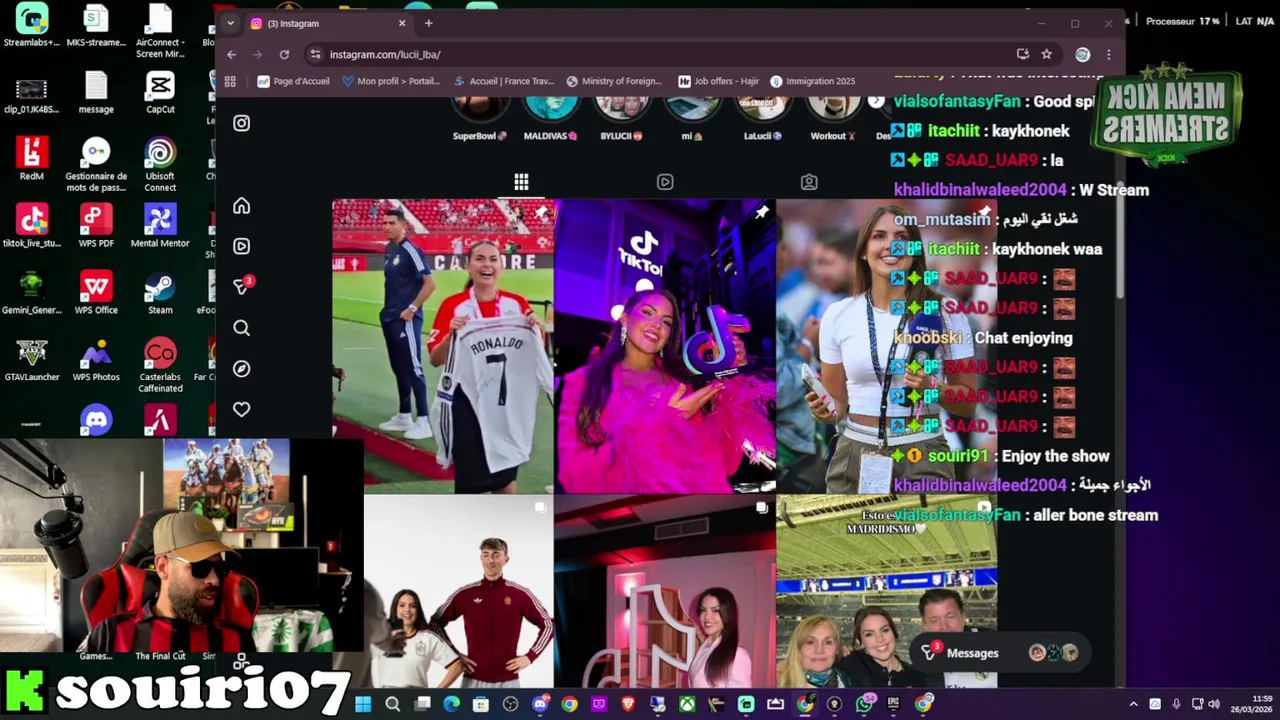Open the pink TikTok award post
This screenshot has height=720, width=1280.
665,346
